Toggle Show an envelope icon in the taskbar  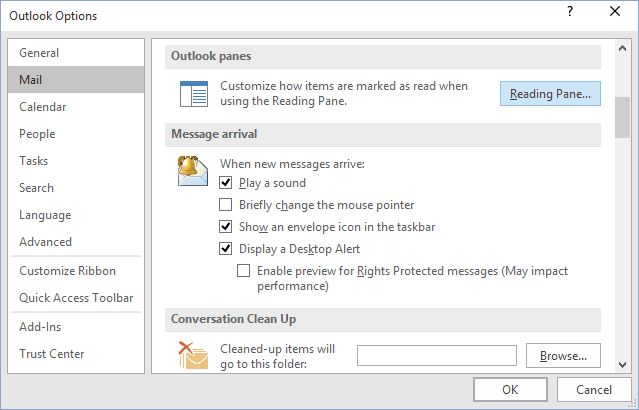tap(225, 227)
